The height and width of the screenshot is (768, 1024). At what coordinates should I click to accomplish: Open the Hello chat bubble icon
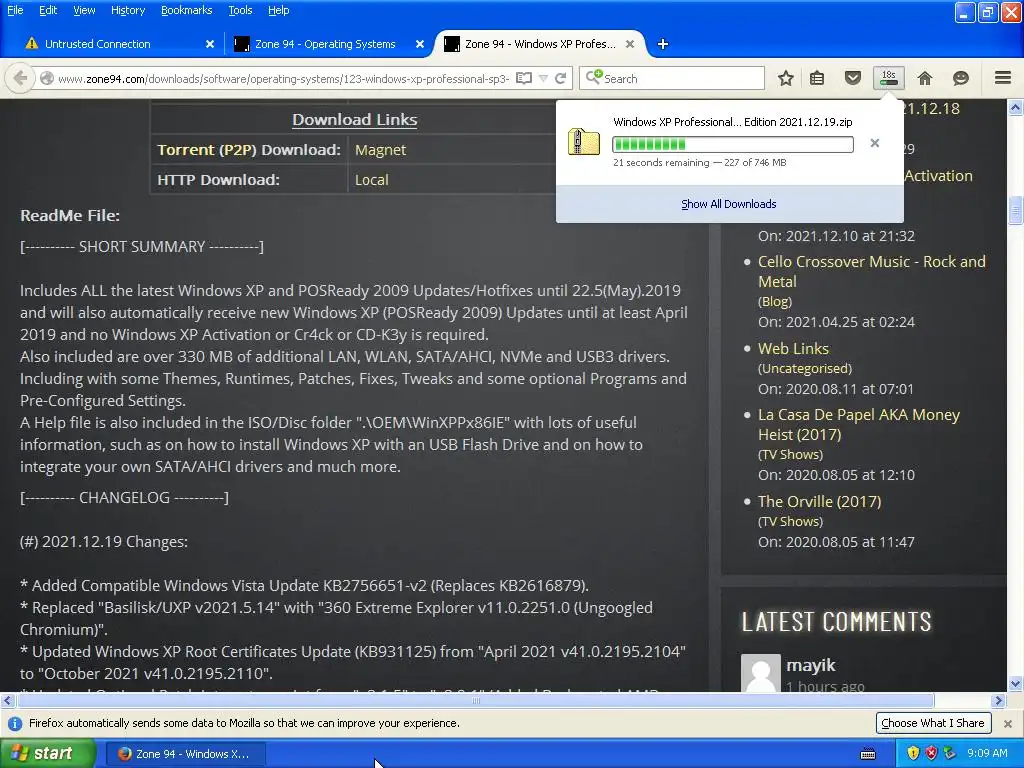pos(961,78)
